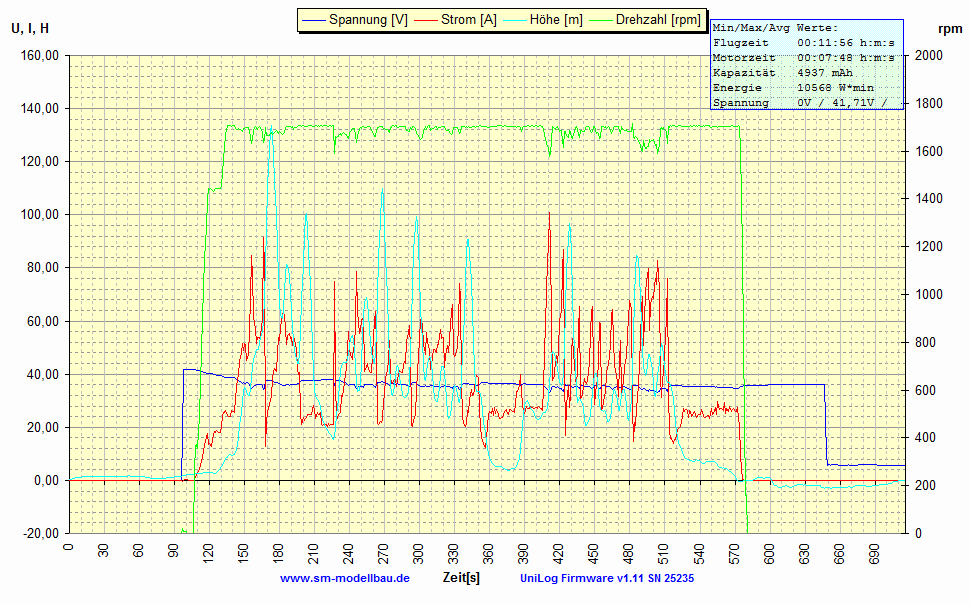Click the Energie row in stats box
This screenshot has width=970, height=604.
click(793, 88)
